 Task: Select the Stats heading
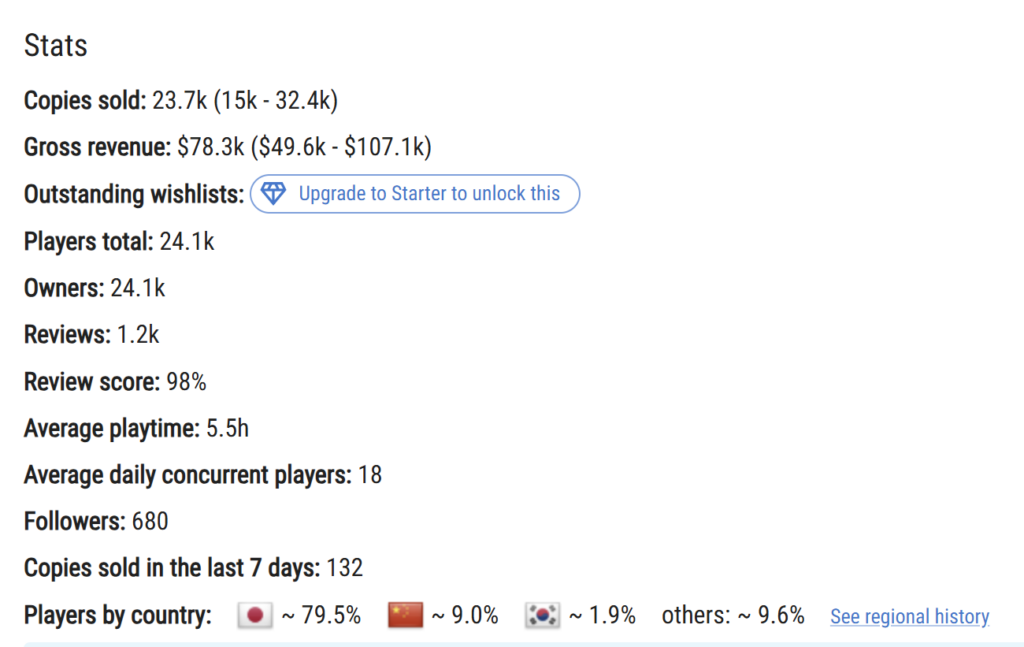coord(56,46)
